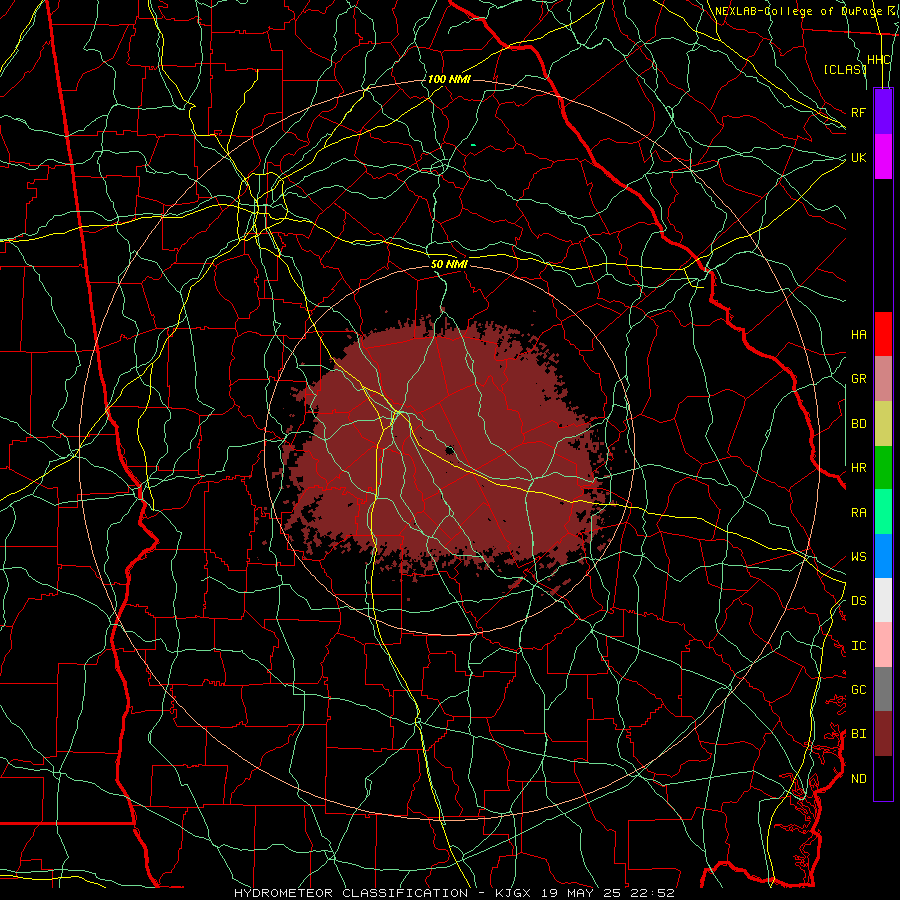This screenshot has width=900, height=900.
Task: Click the GC gray legend swatch
Action: (883, 689)
